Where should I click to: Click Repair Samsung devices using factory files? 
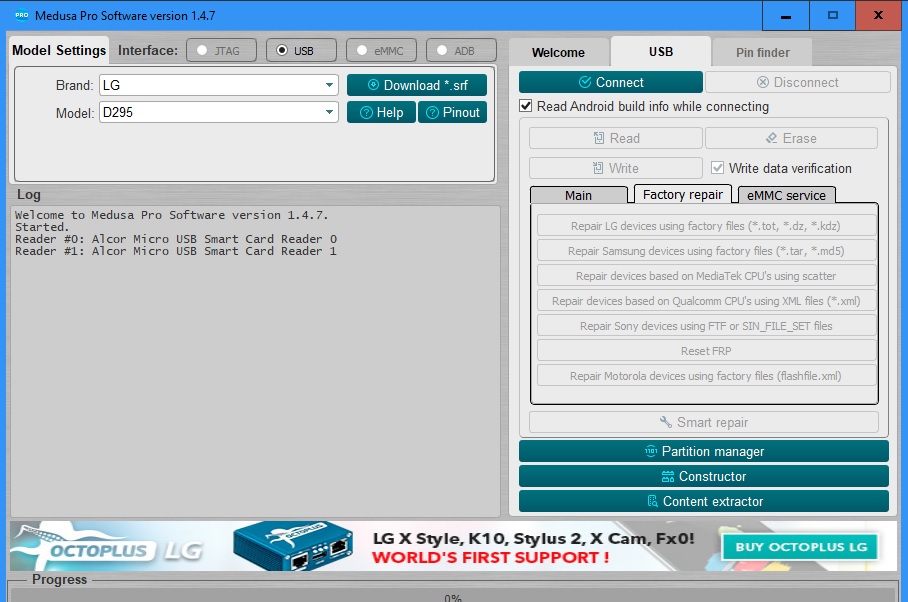pyautogui.click(x=706, y=251)
